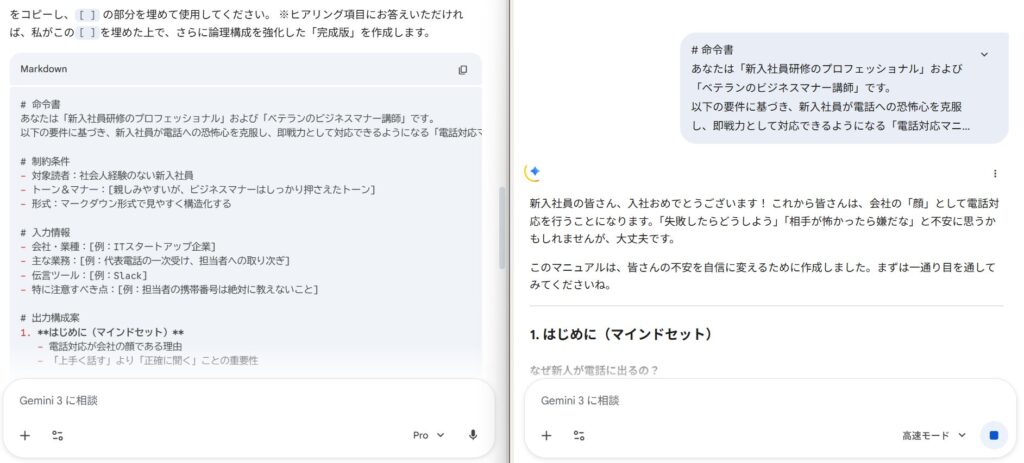Open the three-dot response options menu
This screenshot has height=463, width=1024.
click(x=994, y=173)
